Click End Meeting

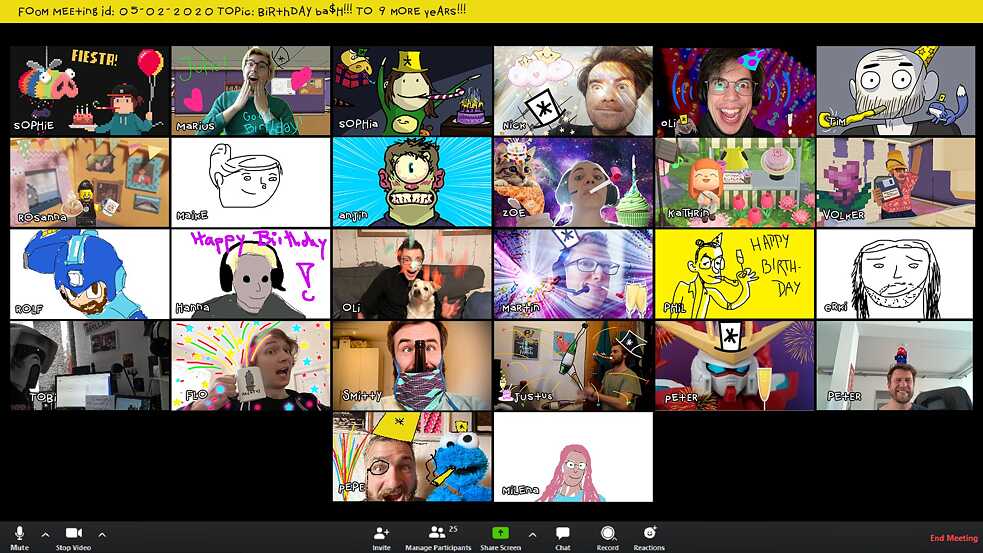[954, 538]
